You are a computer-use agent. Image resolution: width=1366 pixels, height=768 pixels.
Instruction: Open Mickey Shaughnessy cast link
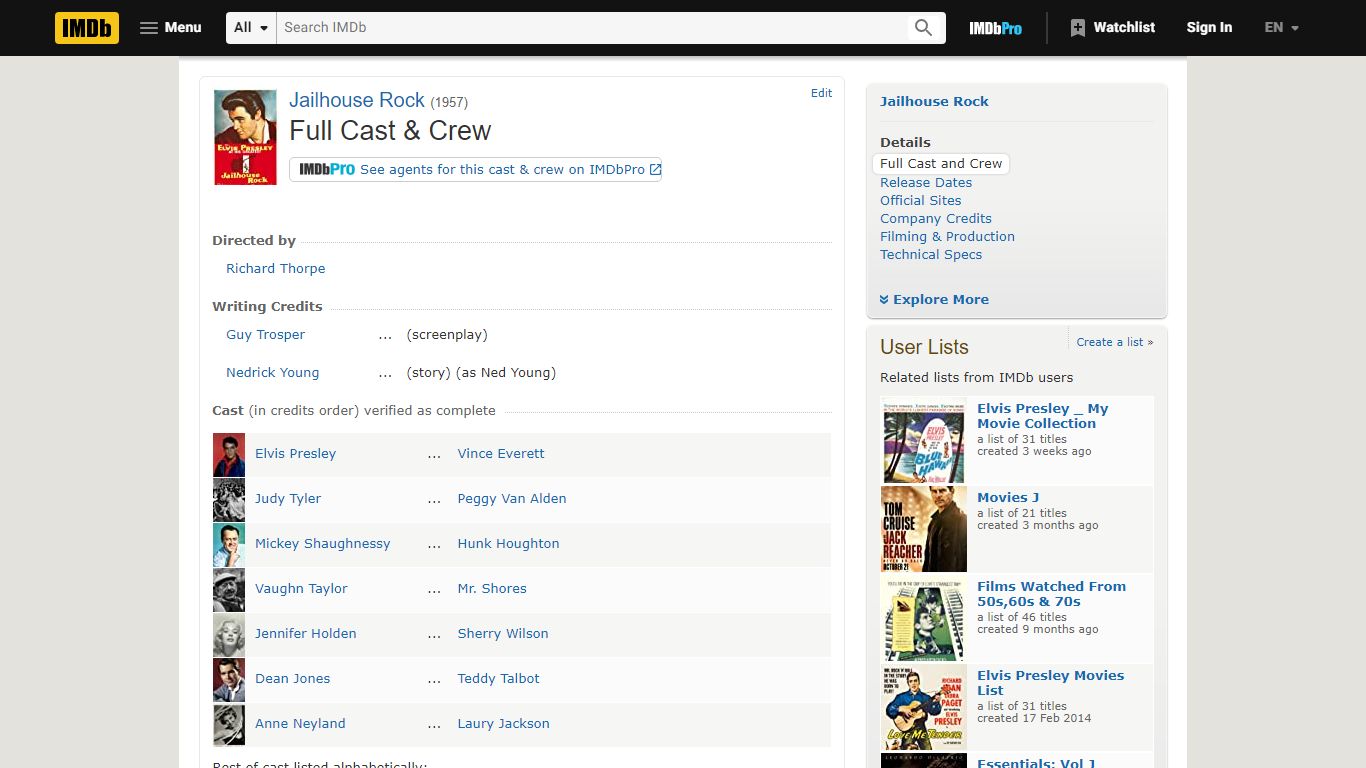[x=322, y=544]
